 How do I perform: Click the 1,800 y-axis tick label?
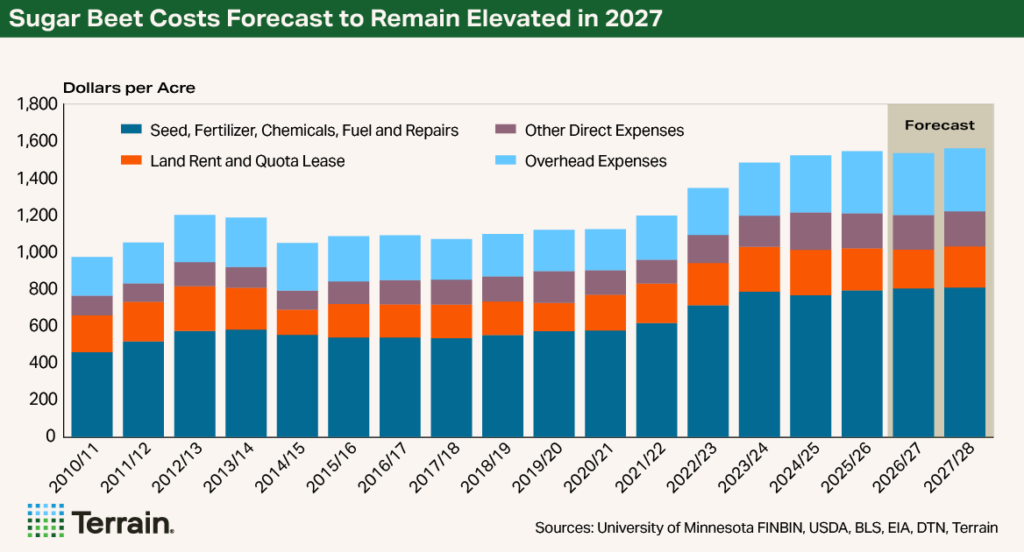tap(37, 104)
